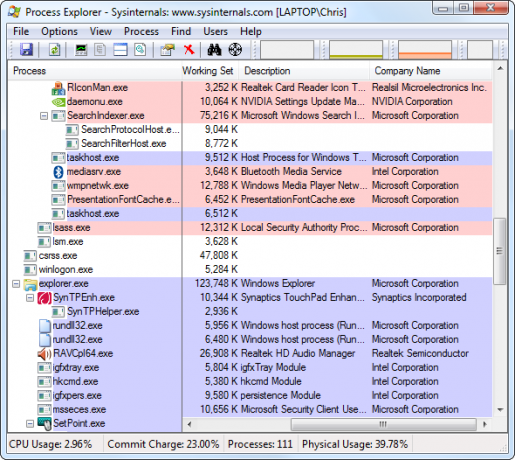
Task: Select the lsass.exe process row
Action: pyautogui.click(x=250, y=228)
